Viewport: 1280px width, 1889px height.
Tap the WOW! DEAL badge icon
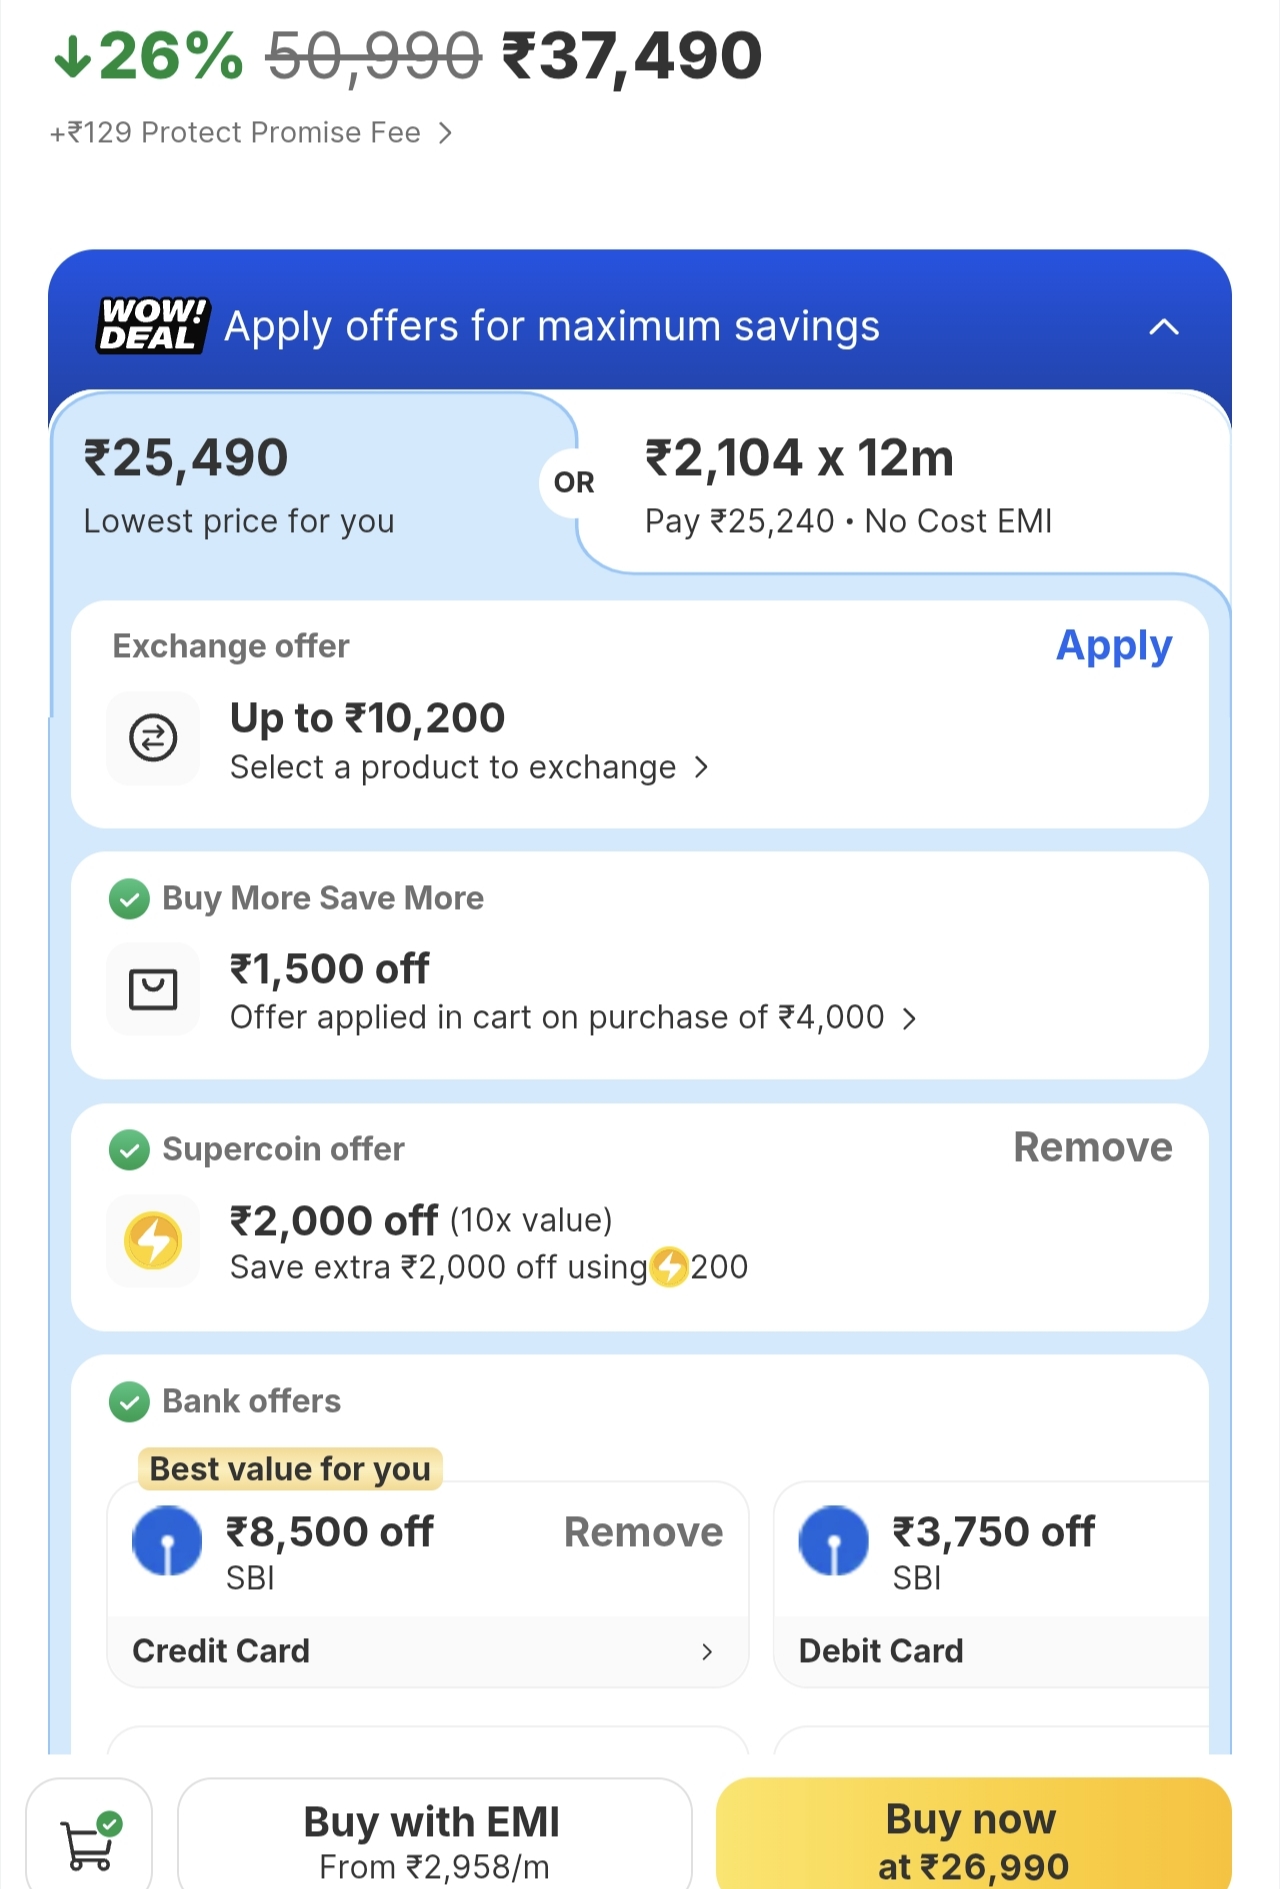pos(152,325)
